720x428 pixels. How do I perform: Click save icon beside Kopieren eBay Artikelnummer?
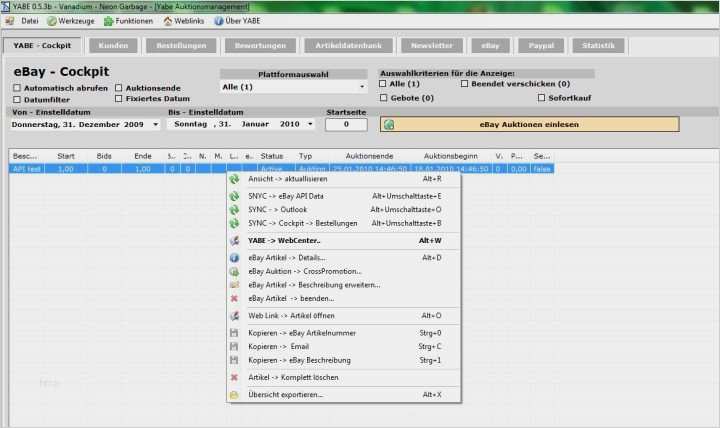(234, 333)
